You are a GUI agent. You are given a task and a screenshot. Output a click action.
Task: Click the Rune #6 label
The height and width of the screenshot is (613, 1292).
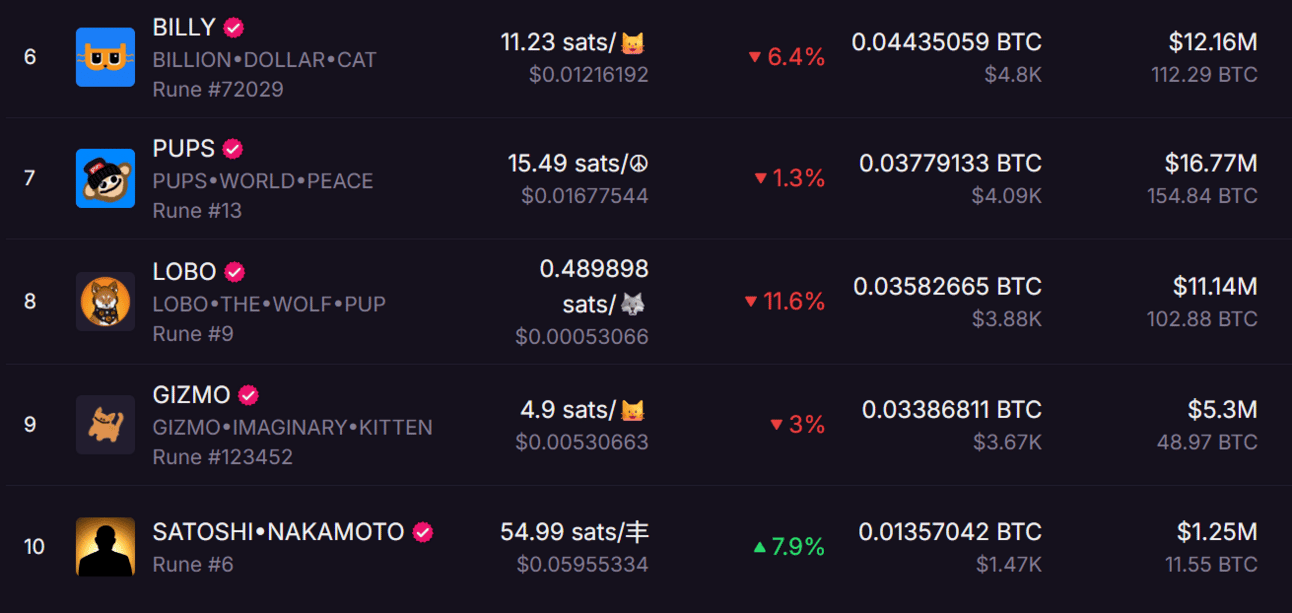pos(193,564)
